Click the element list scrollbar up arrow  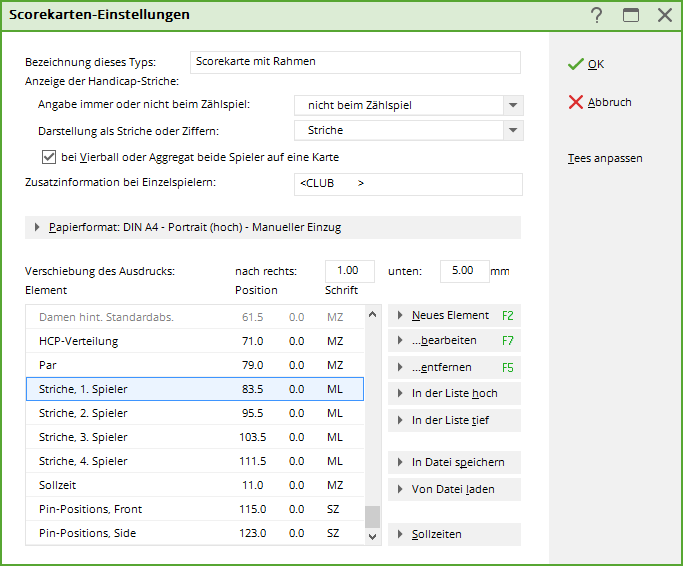pyautogui.click(x=373, y=314)
